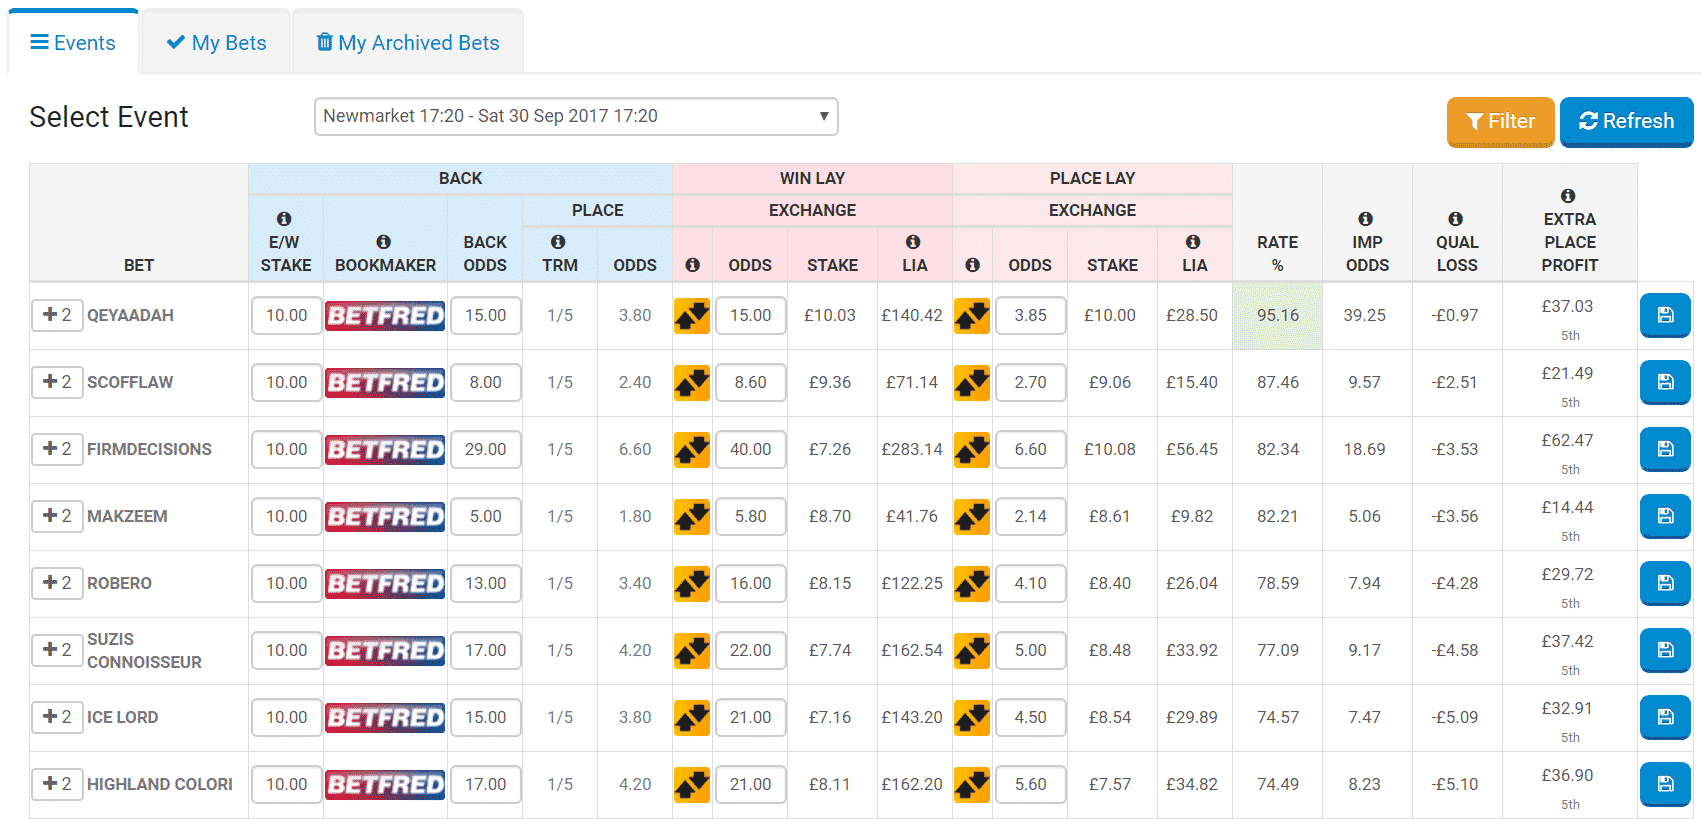
Task: Open the My Archived Bets tab
Action: [408, 43]
